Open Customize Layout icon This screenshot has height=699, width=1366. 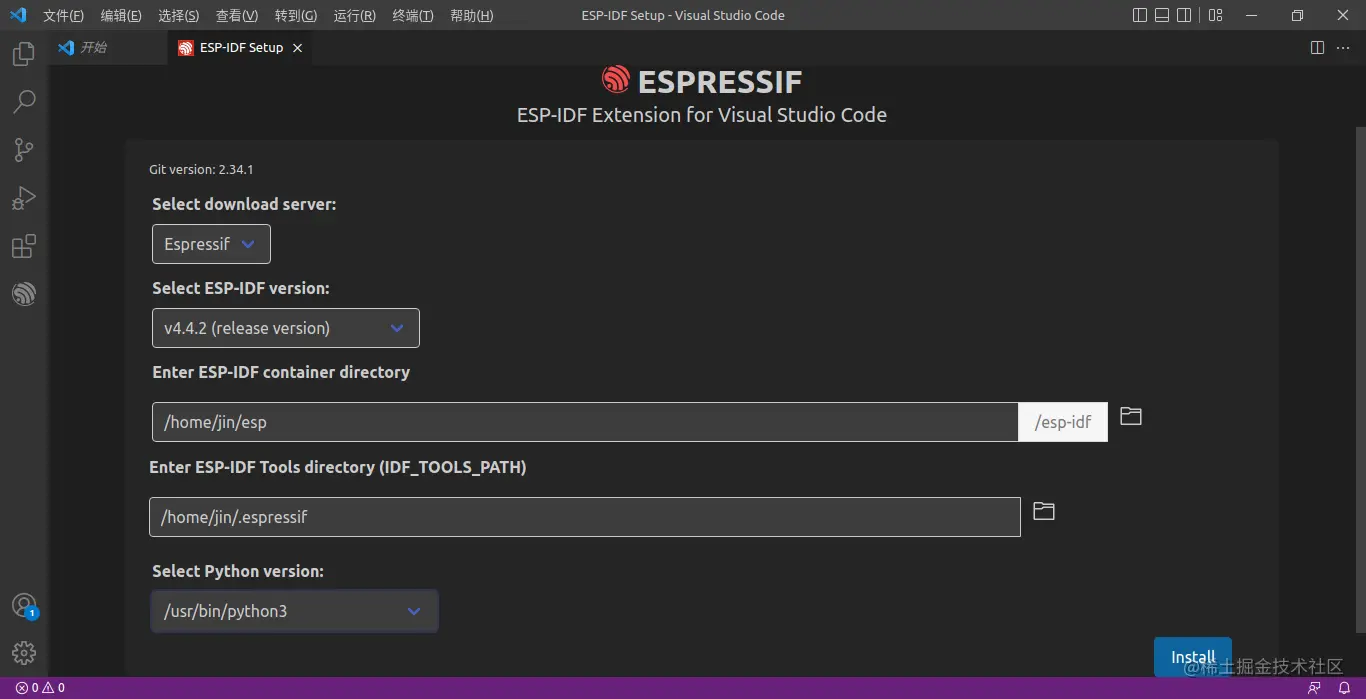click(x=1215, y=15)
